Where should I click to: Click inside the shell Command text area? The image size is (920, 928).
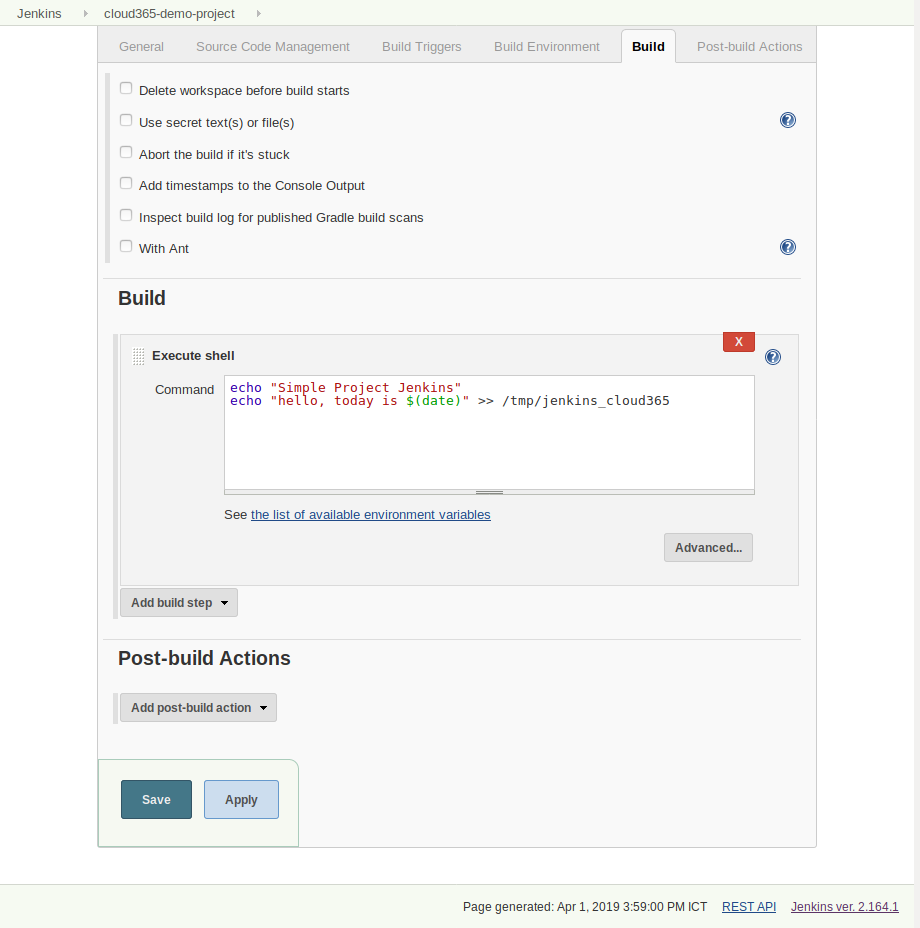pyautogui.click(x=489, y=433)
